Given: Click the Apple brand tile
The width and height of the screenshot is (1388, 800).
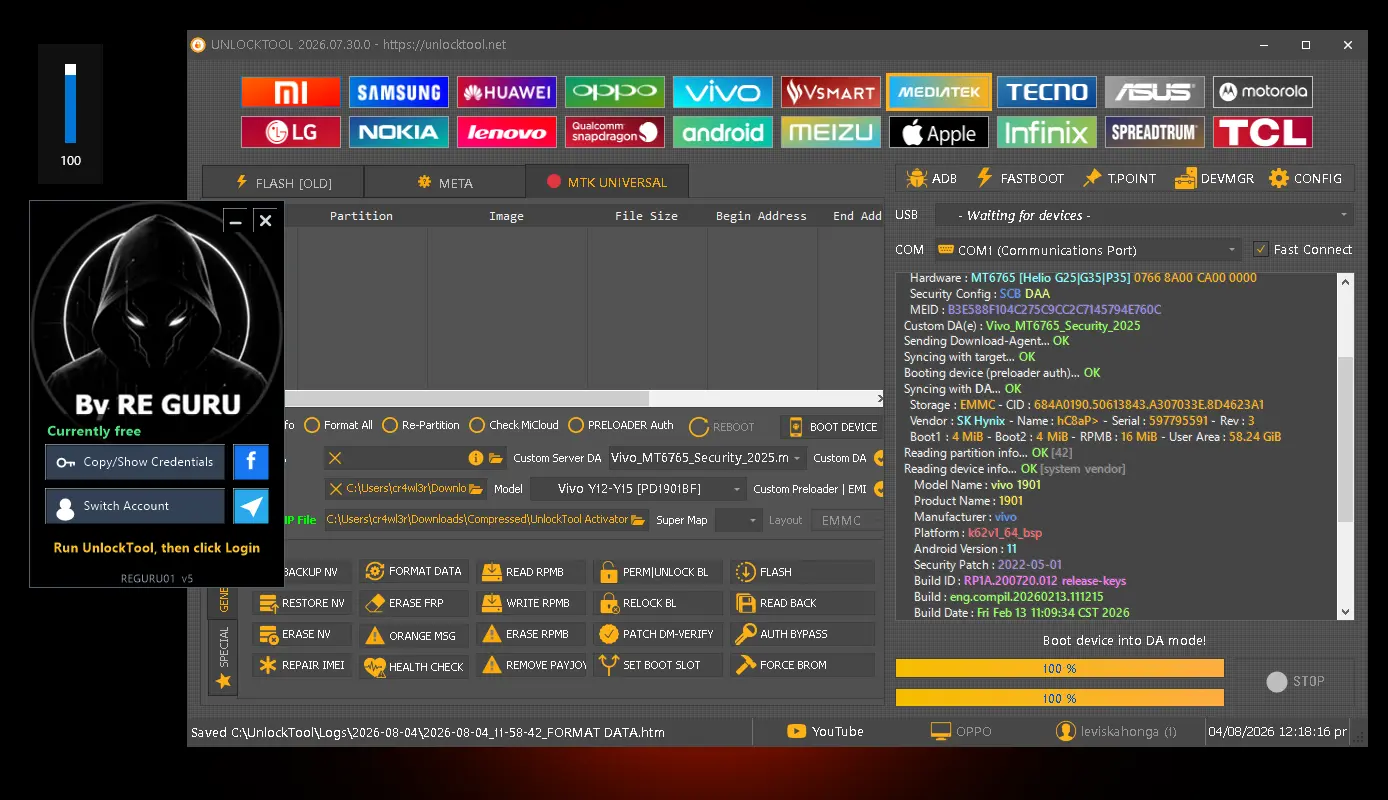Looking at the screenshot, I should click(x=939, y=132).
